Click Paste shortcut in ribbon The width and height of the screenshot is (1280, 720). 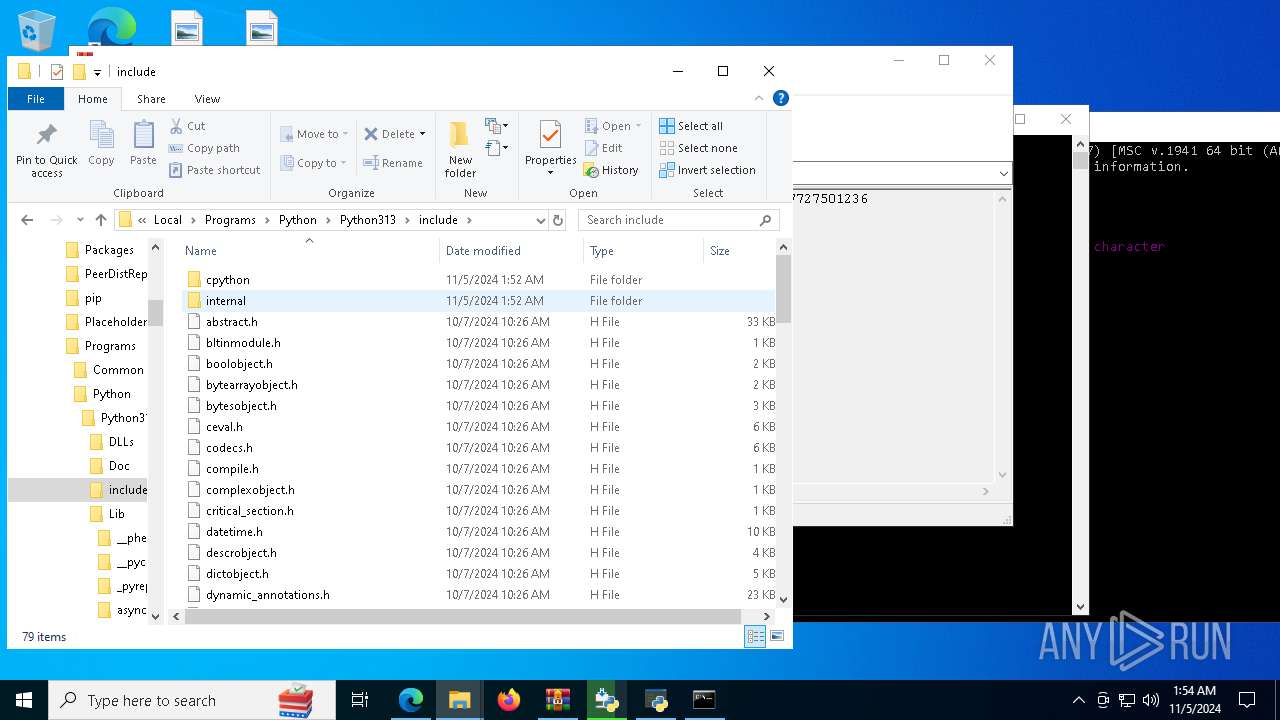point(214,170)
